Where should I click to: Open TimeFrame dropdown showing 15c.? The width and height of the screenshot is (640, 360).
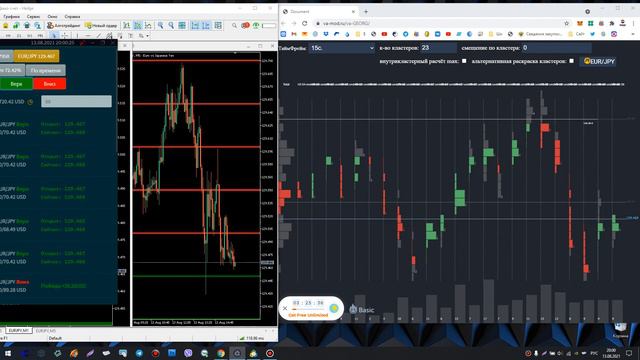[342, 48]
